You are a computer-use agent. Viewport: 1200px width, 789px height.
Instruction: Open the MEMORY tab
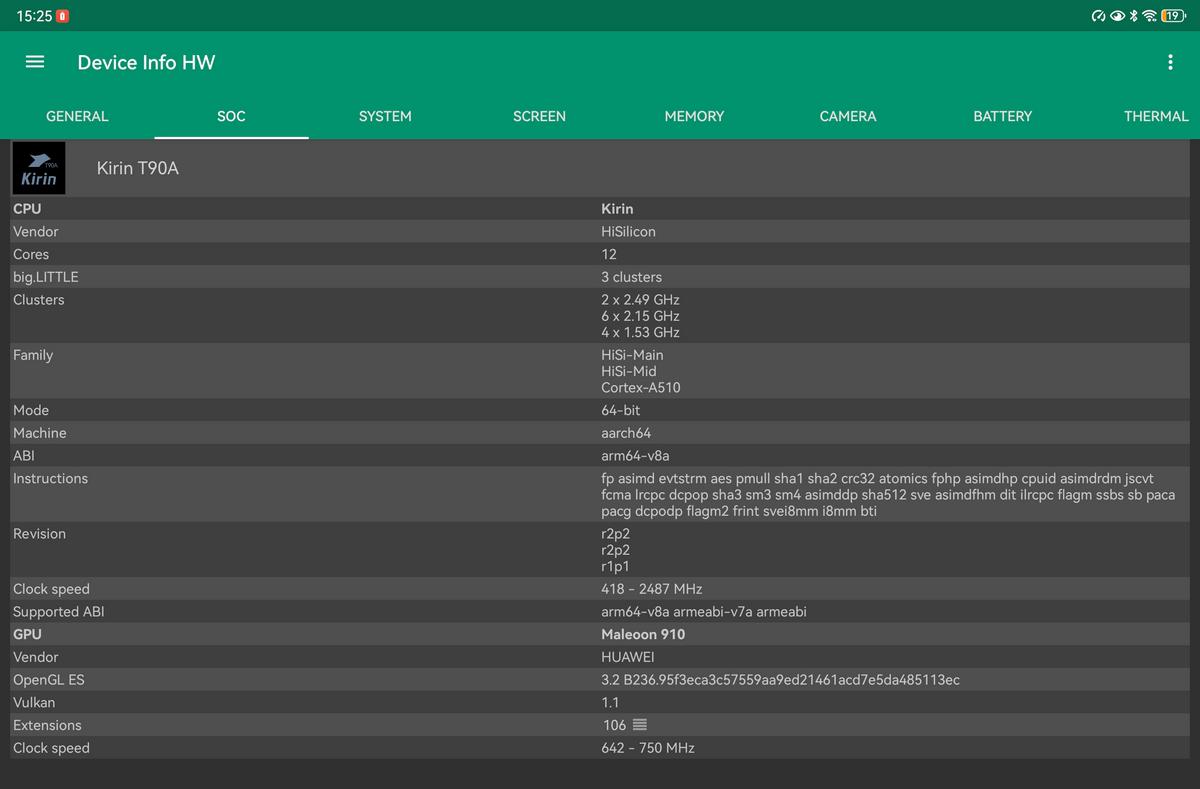(x=694, y=116)
